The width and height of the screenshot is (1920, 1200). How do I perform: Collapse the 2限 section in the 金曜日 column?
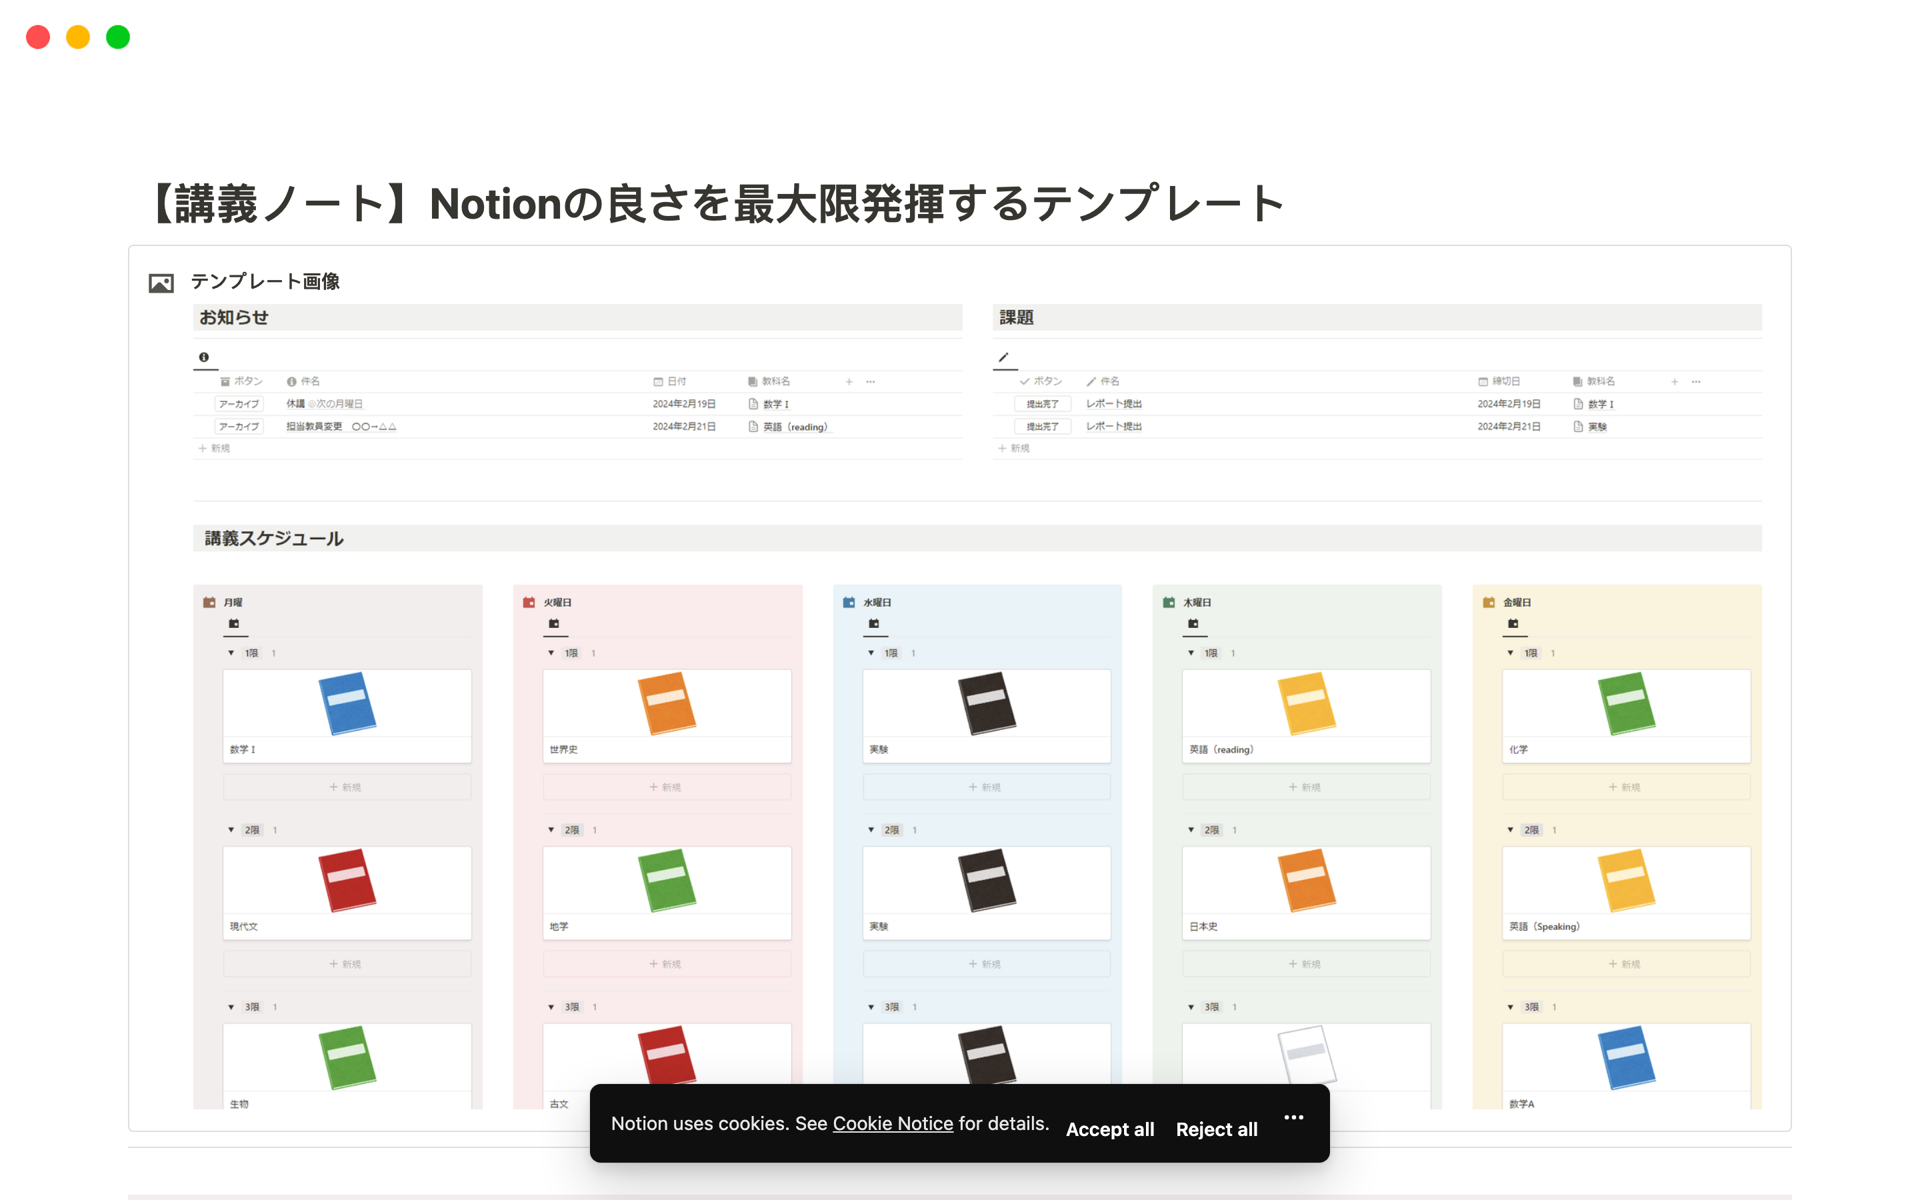click(1510, 829)
